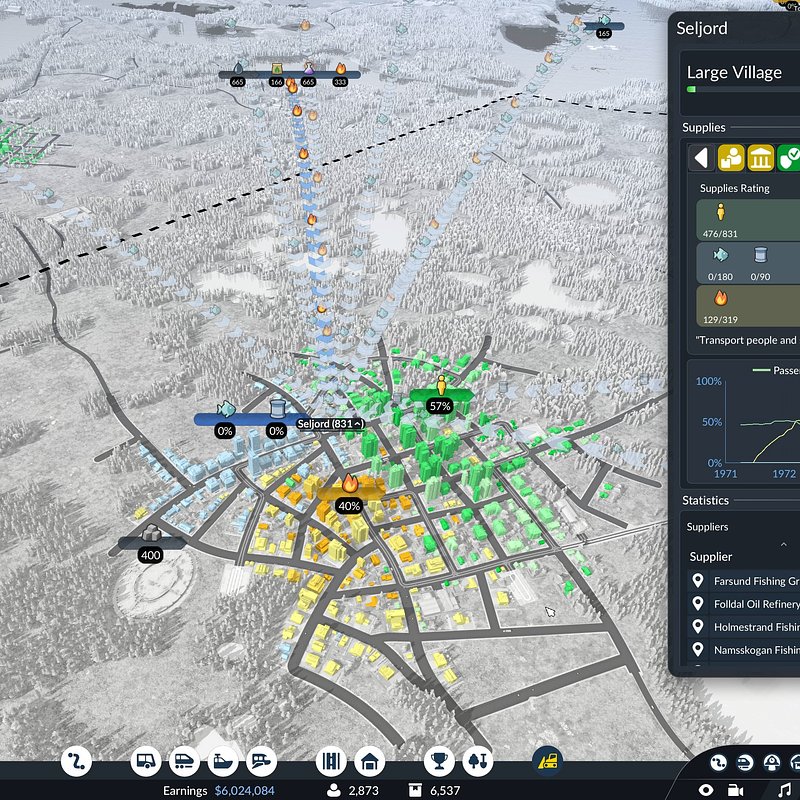The height and width of the screenshot is (800, 800).
Task: Collapse the Supplier column sort chevron
Action: 784,544
